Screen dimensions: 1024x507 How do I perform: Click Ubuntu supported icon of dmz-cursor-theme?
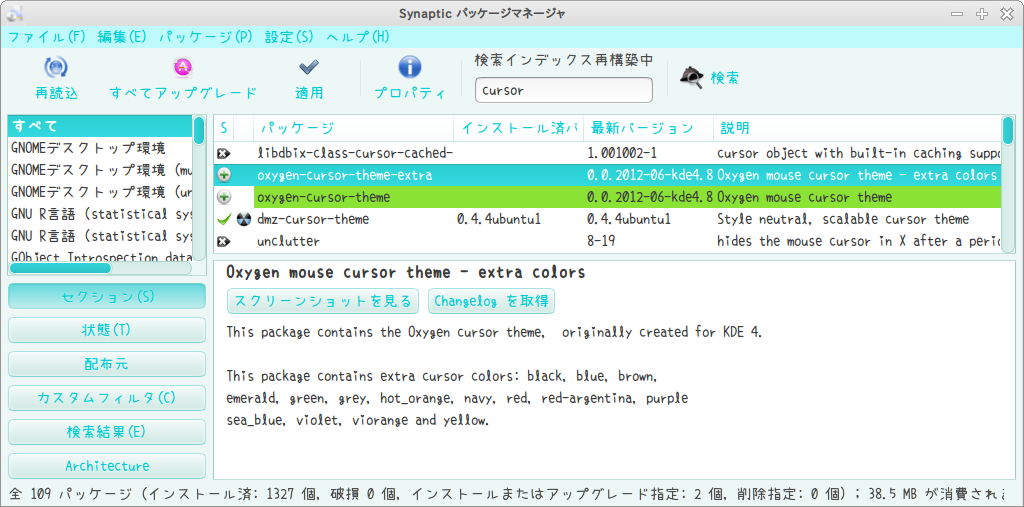click(x=244, y=219)
